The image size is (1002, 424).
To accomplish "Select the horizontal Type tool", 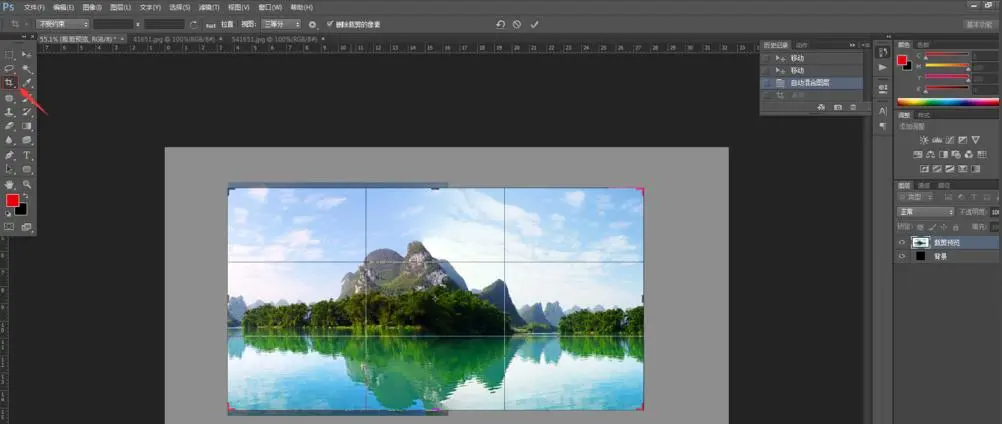I will (x=27, y=156).
